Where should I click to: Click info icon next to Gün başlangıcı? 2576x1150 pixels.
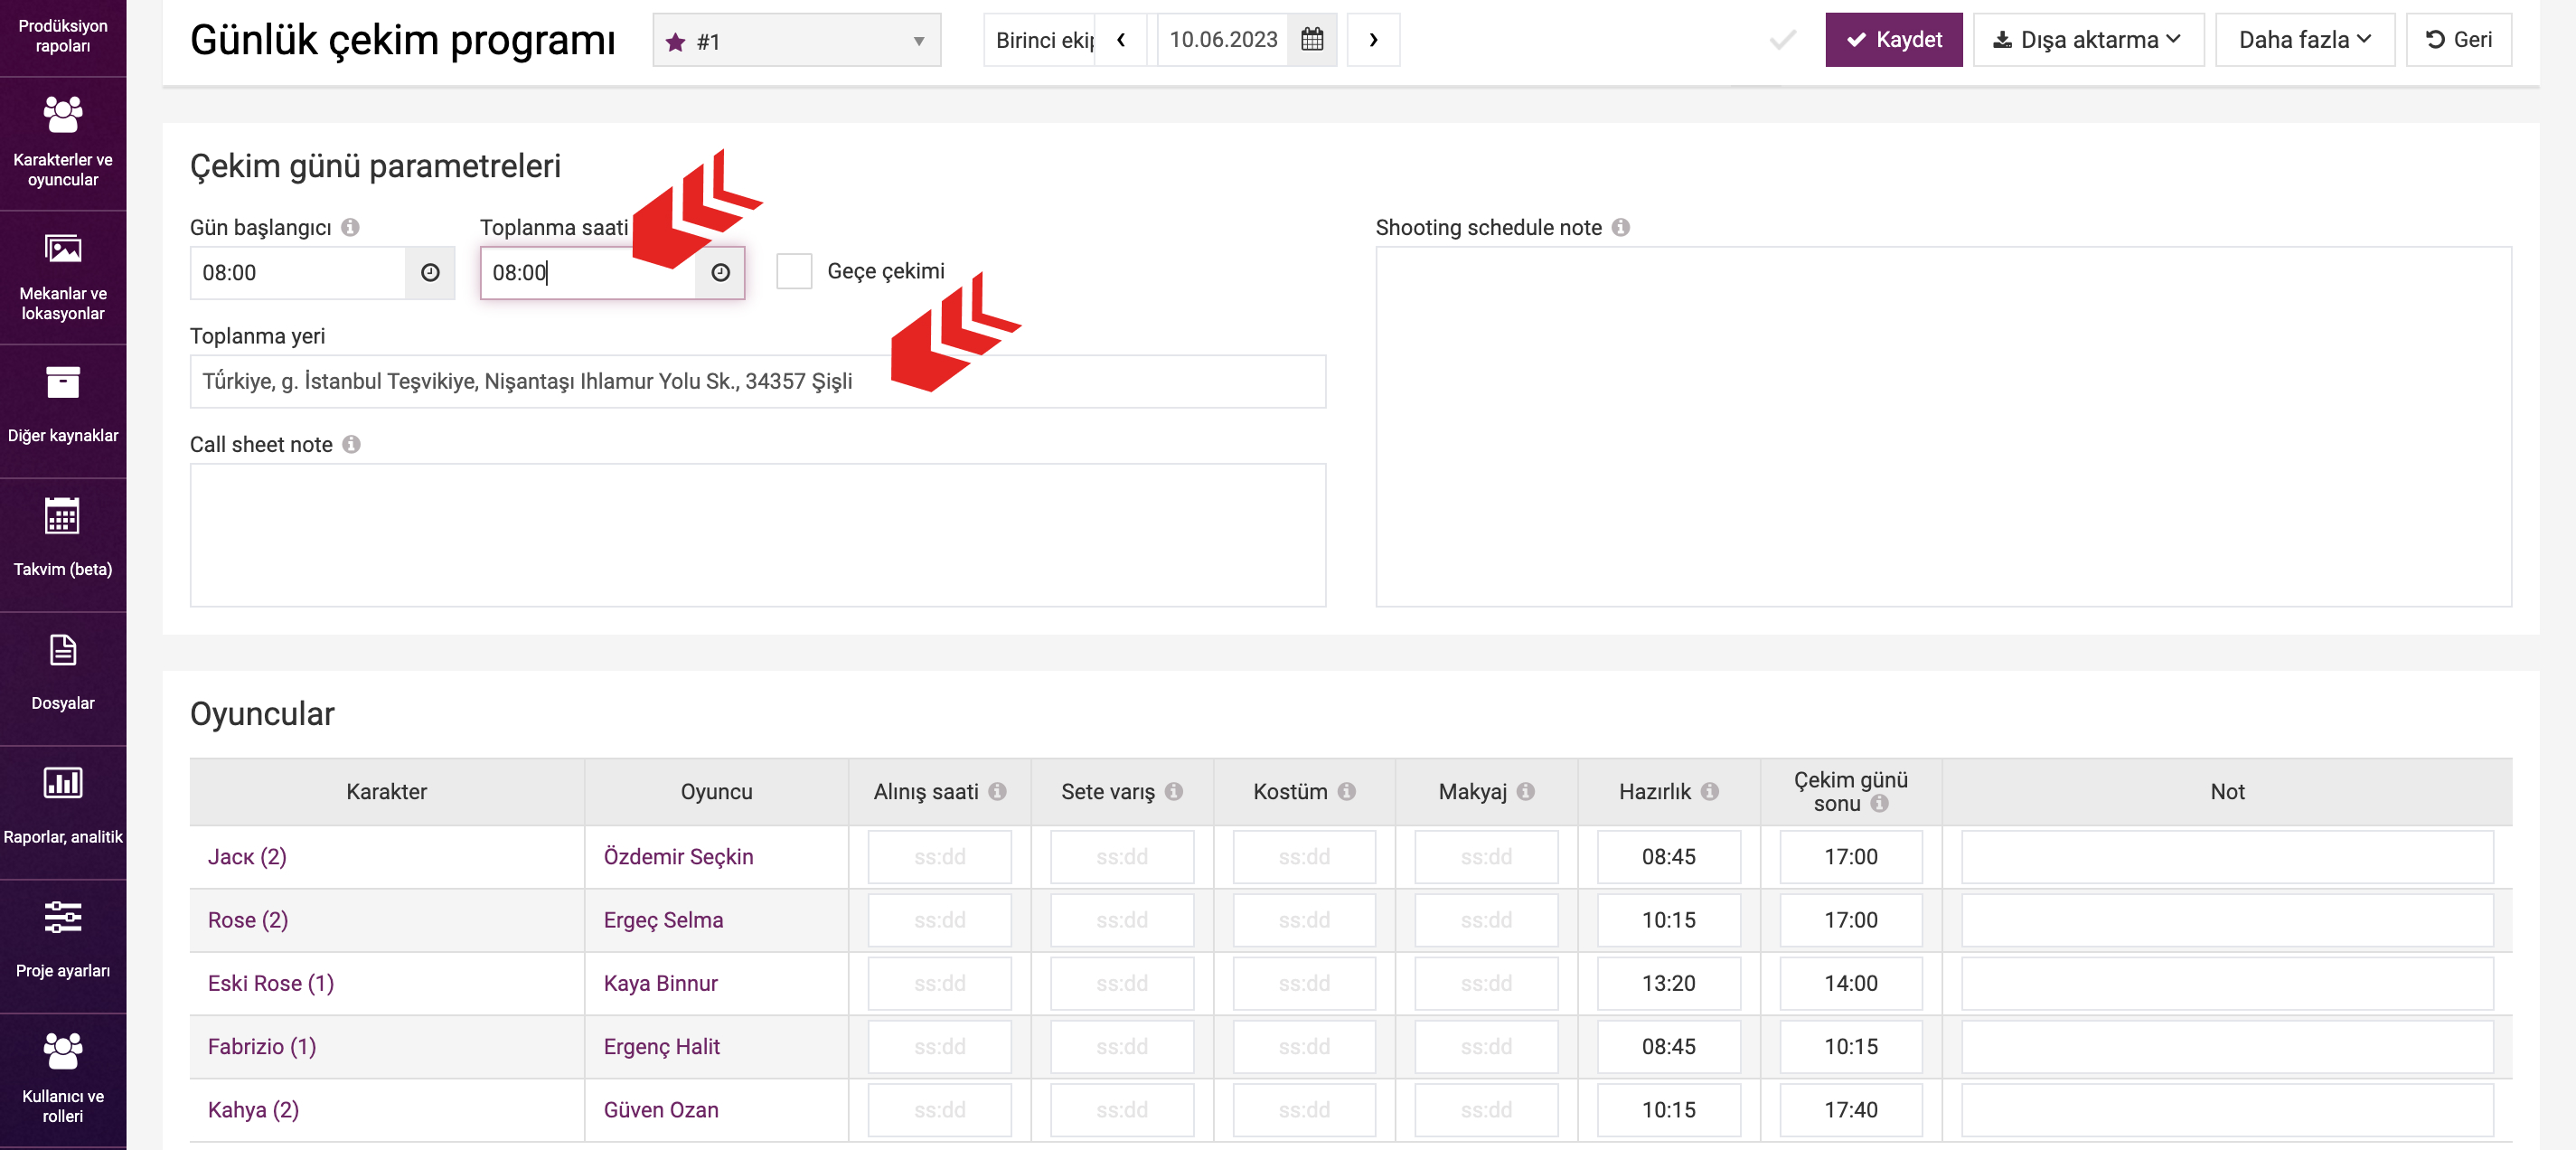click(x=350, y=227)
